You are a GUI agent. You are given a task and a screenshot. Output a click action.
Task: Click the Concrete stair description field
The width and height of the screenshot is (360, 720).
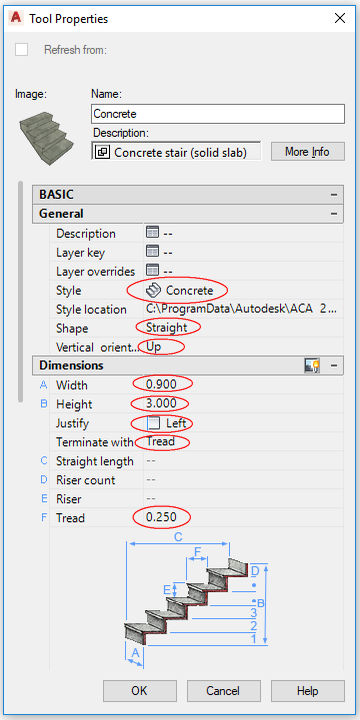click(176, 151)
